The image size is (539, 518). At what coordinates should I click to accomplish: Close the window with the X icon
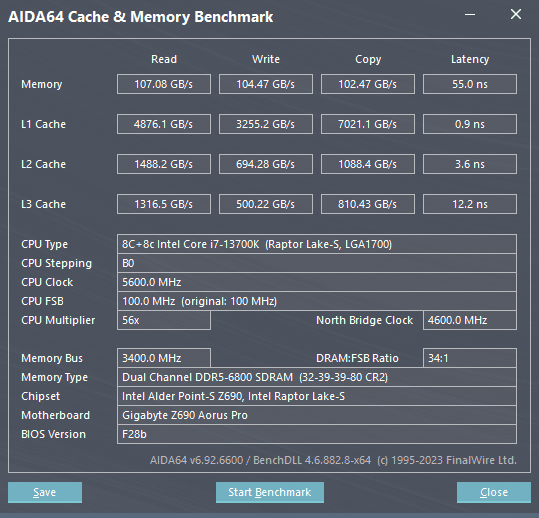pos(516,14)
